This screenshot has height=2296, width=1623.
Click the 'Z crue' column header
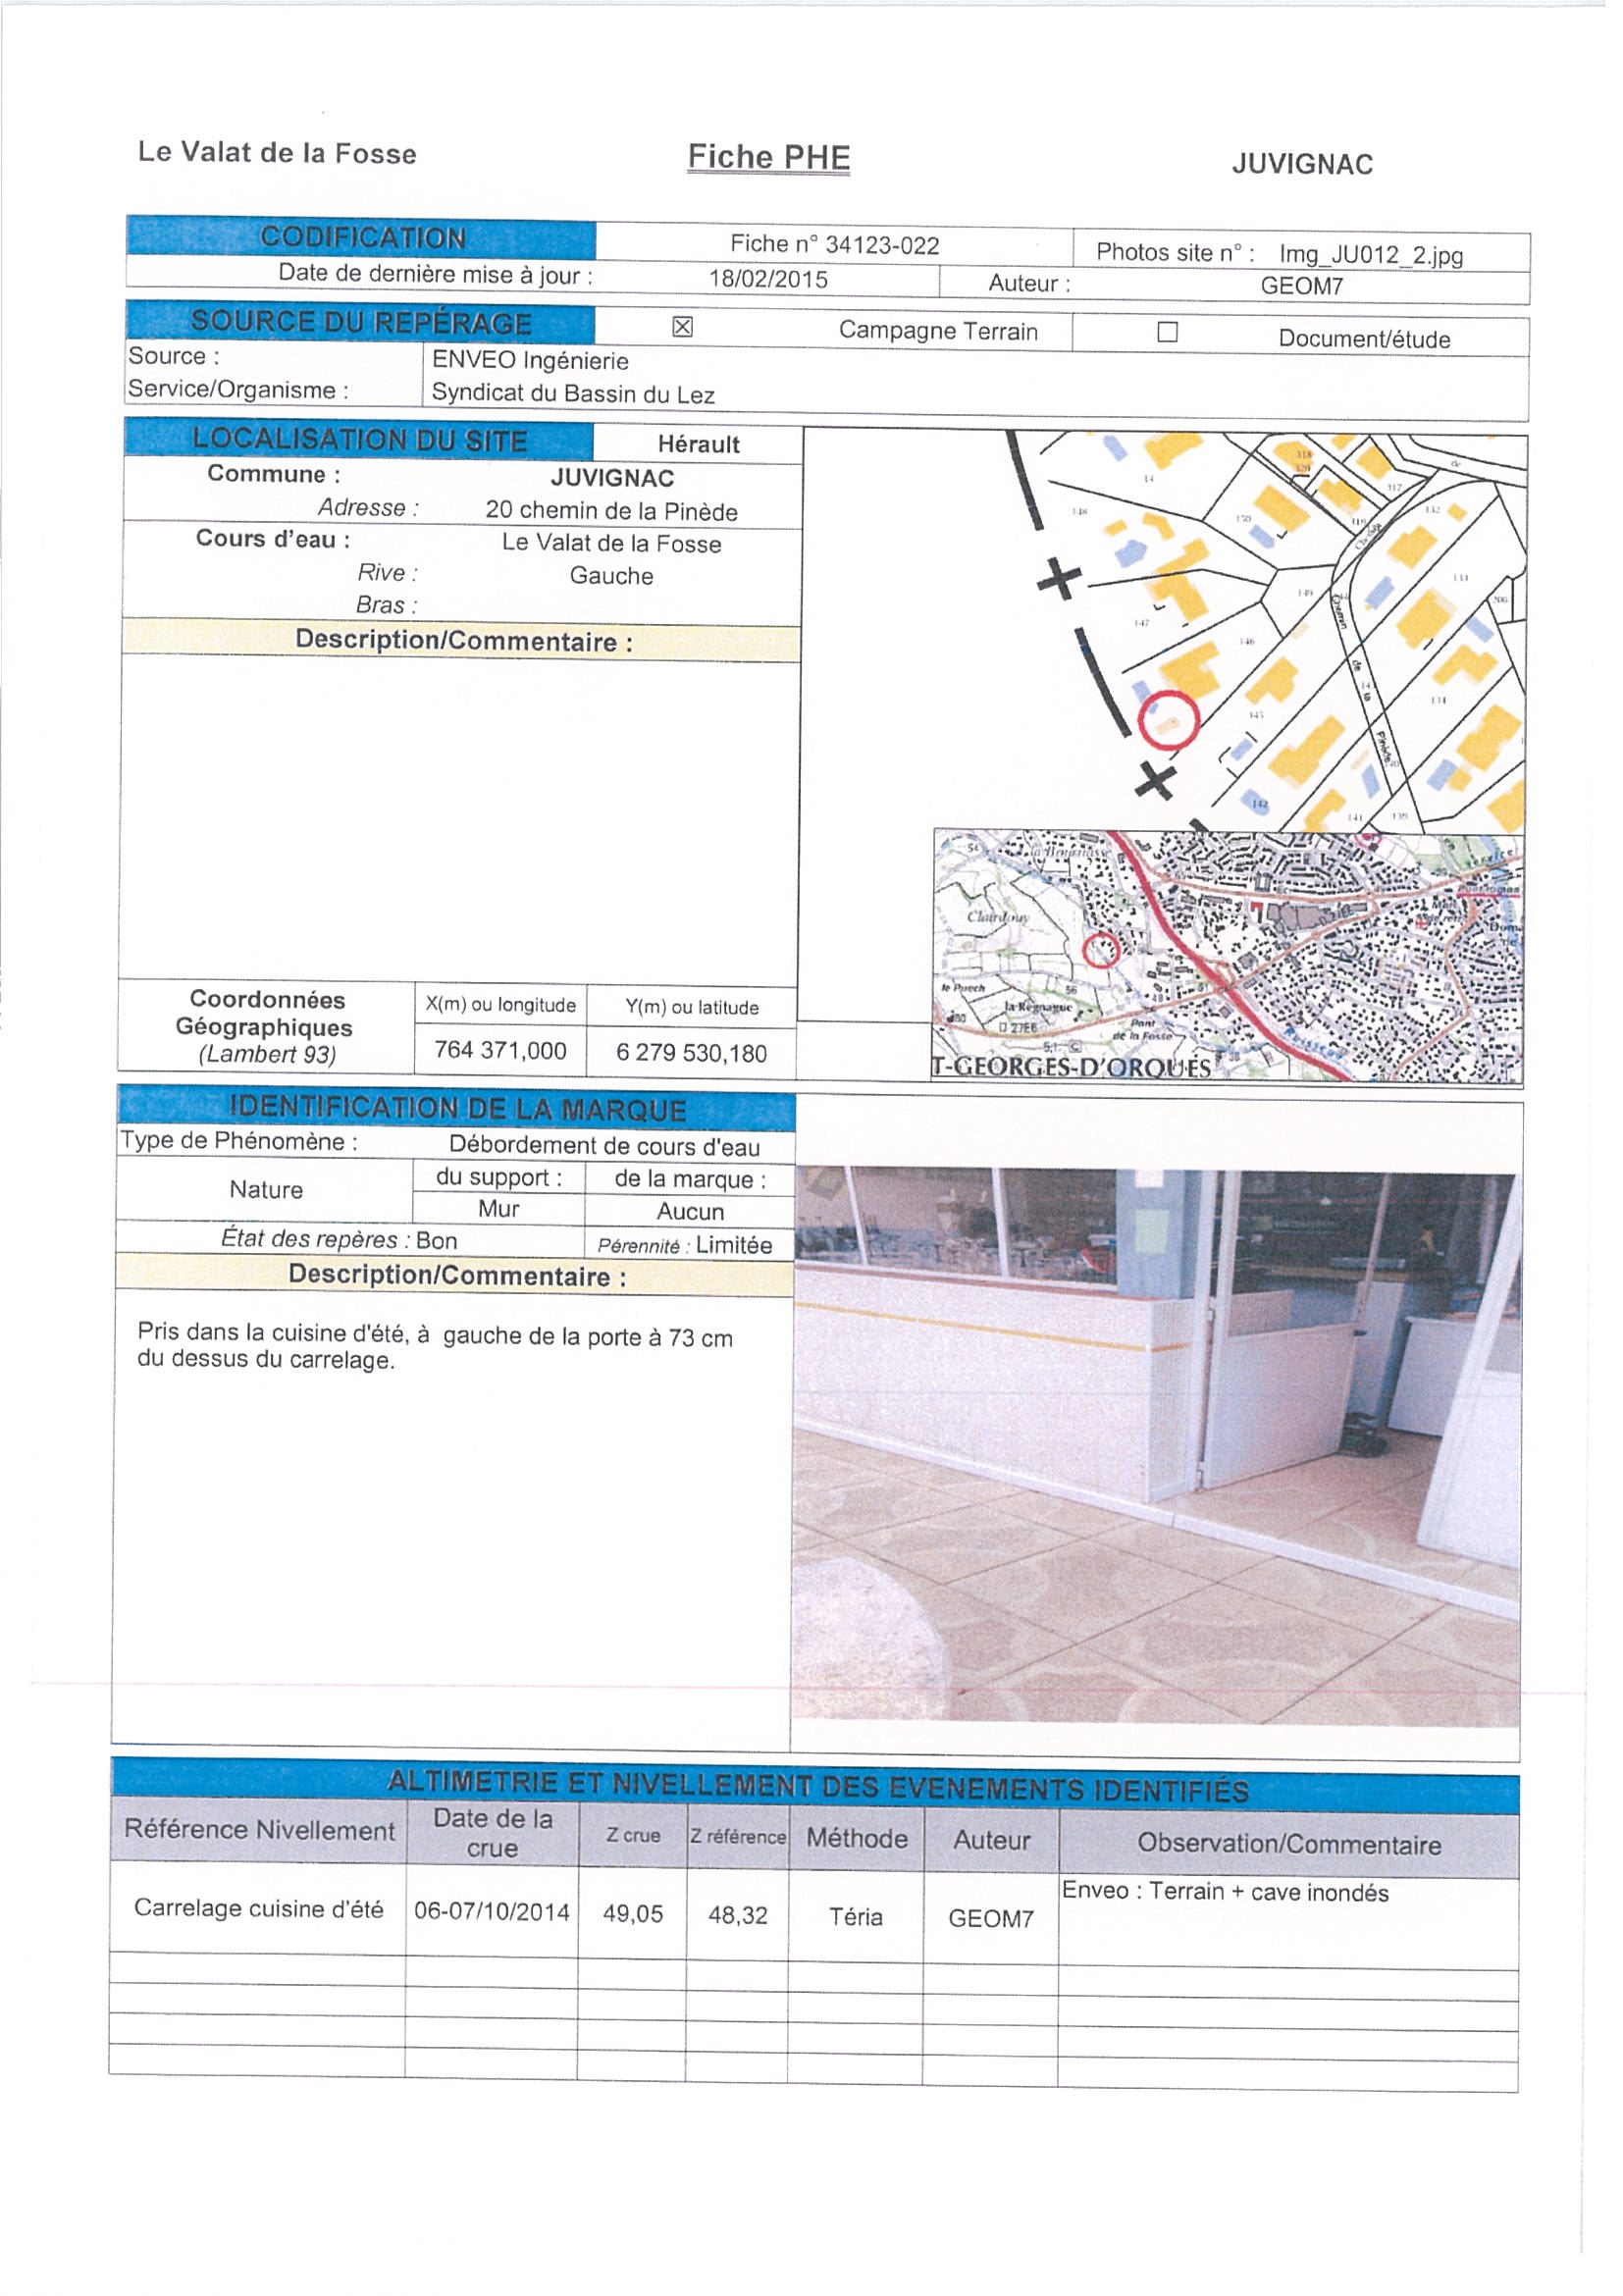[633, 1835]
